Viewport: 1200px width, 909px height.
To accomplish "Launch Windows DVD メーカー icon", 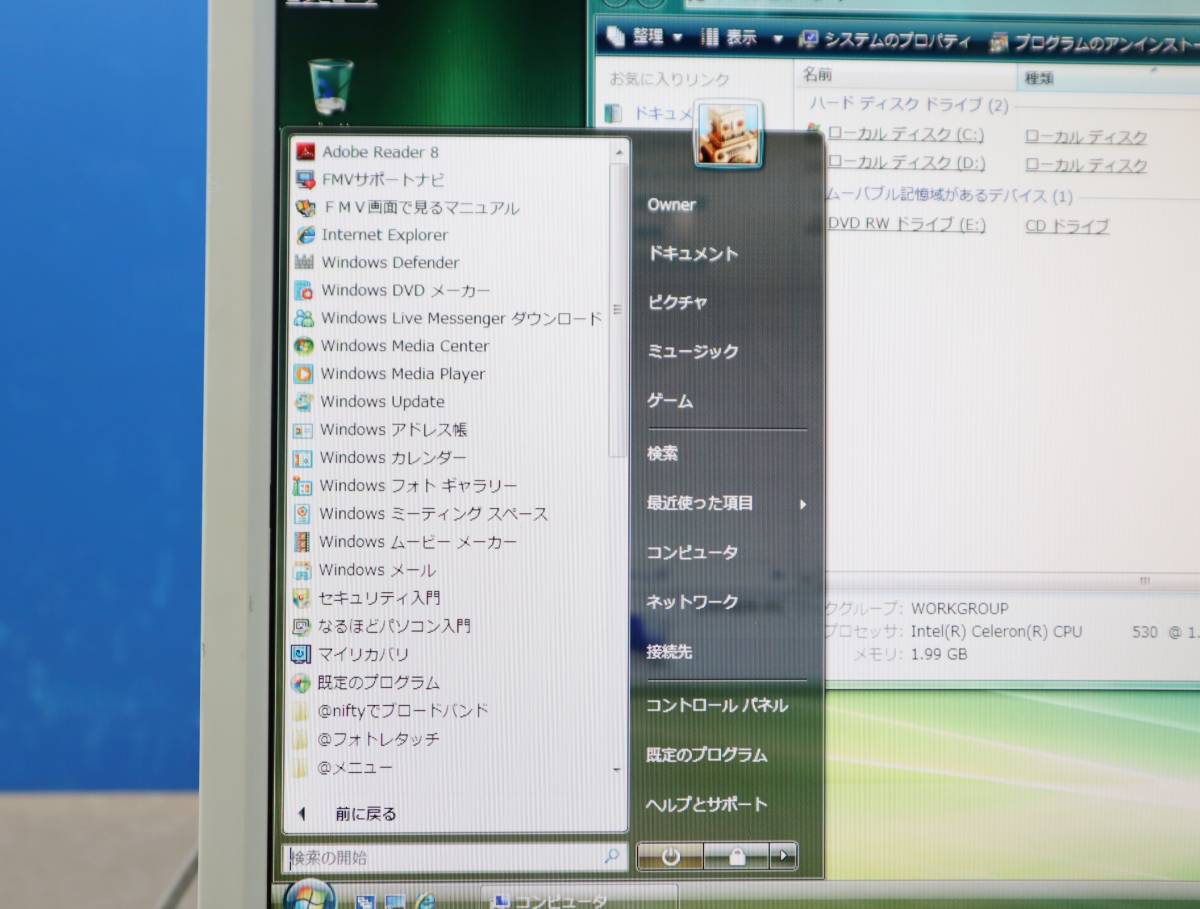I will tap(305, 291).
